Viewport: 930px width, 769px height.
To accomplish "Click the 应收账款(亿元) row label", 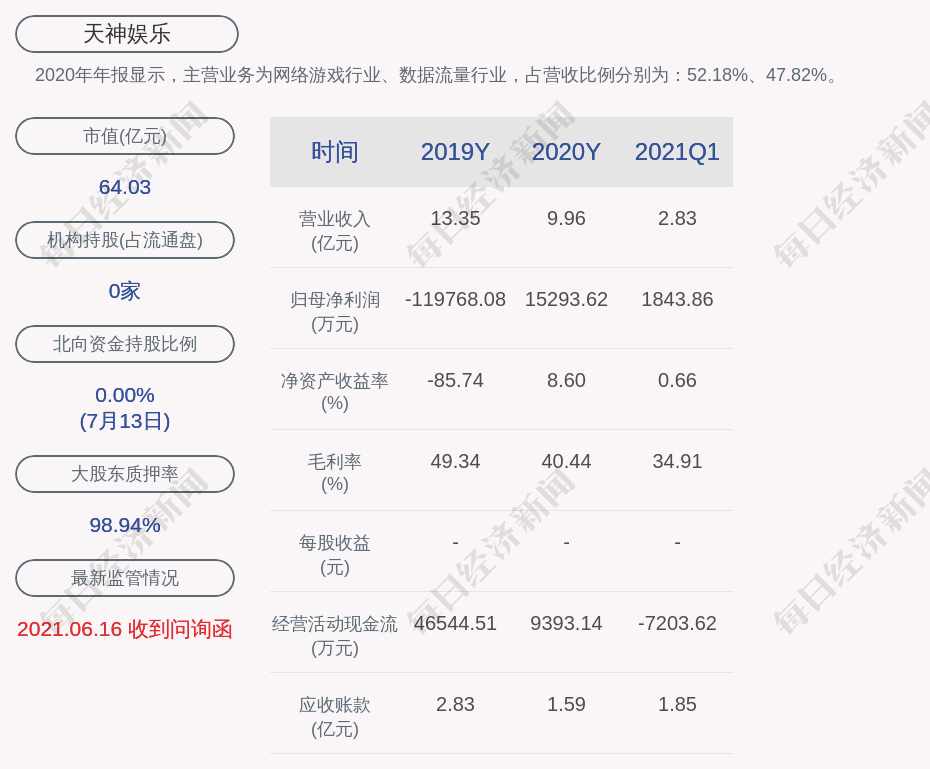I will 334,716.
